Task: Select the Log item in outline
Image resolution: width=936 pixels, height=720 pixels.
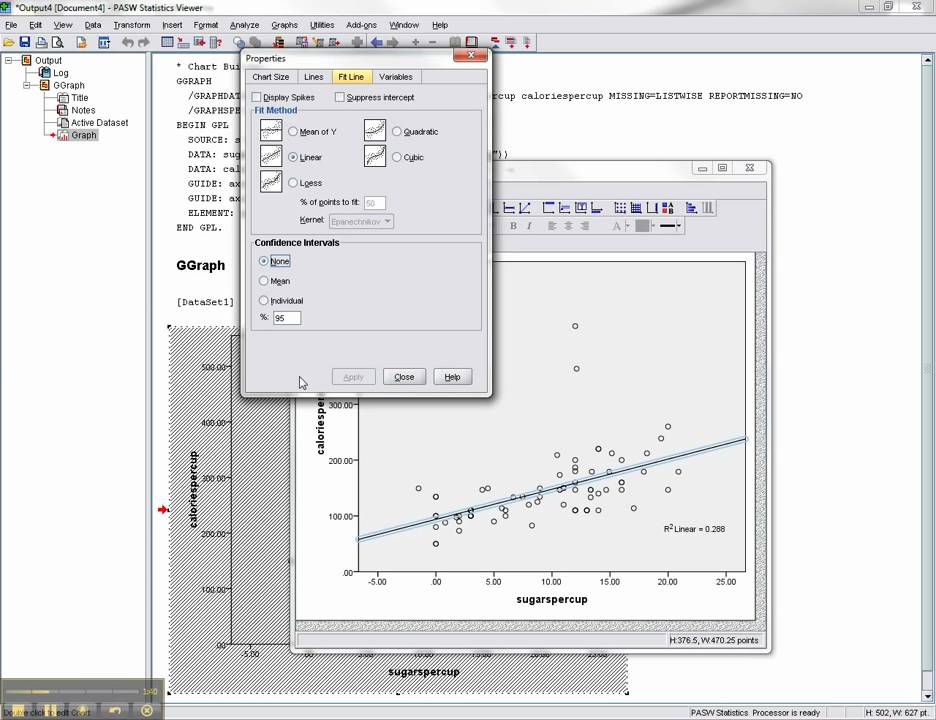Action: pos(60,73)
